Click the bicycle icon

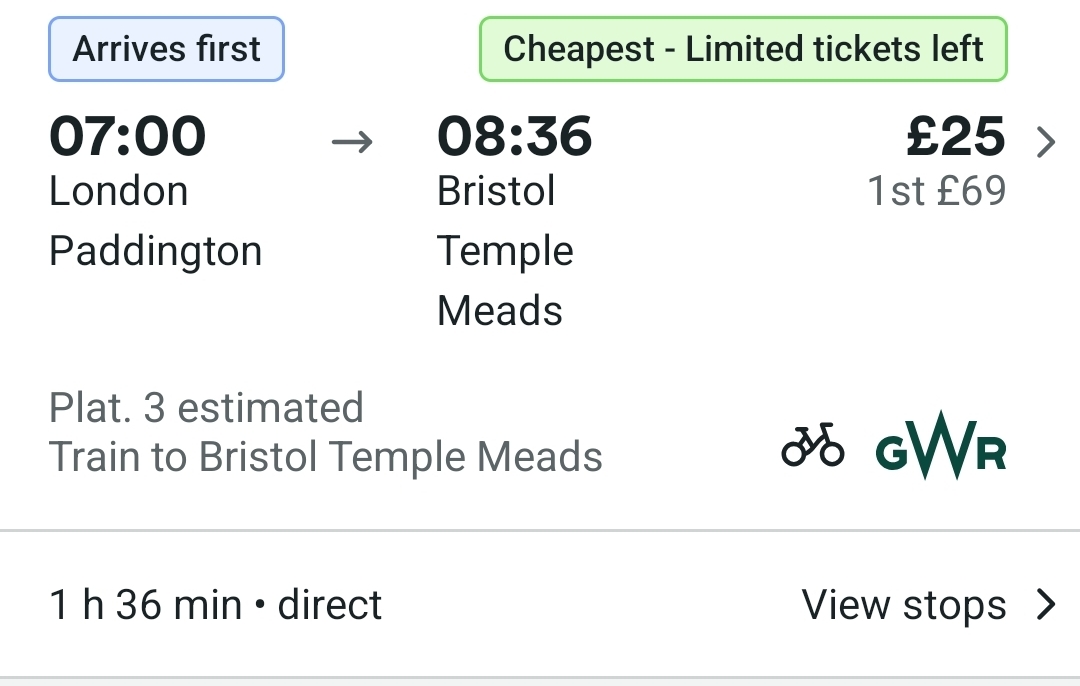(813, 444)
